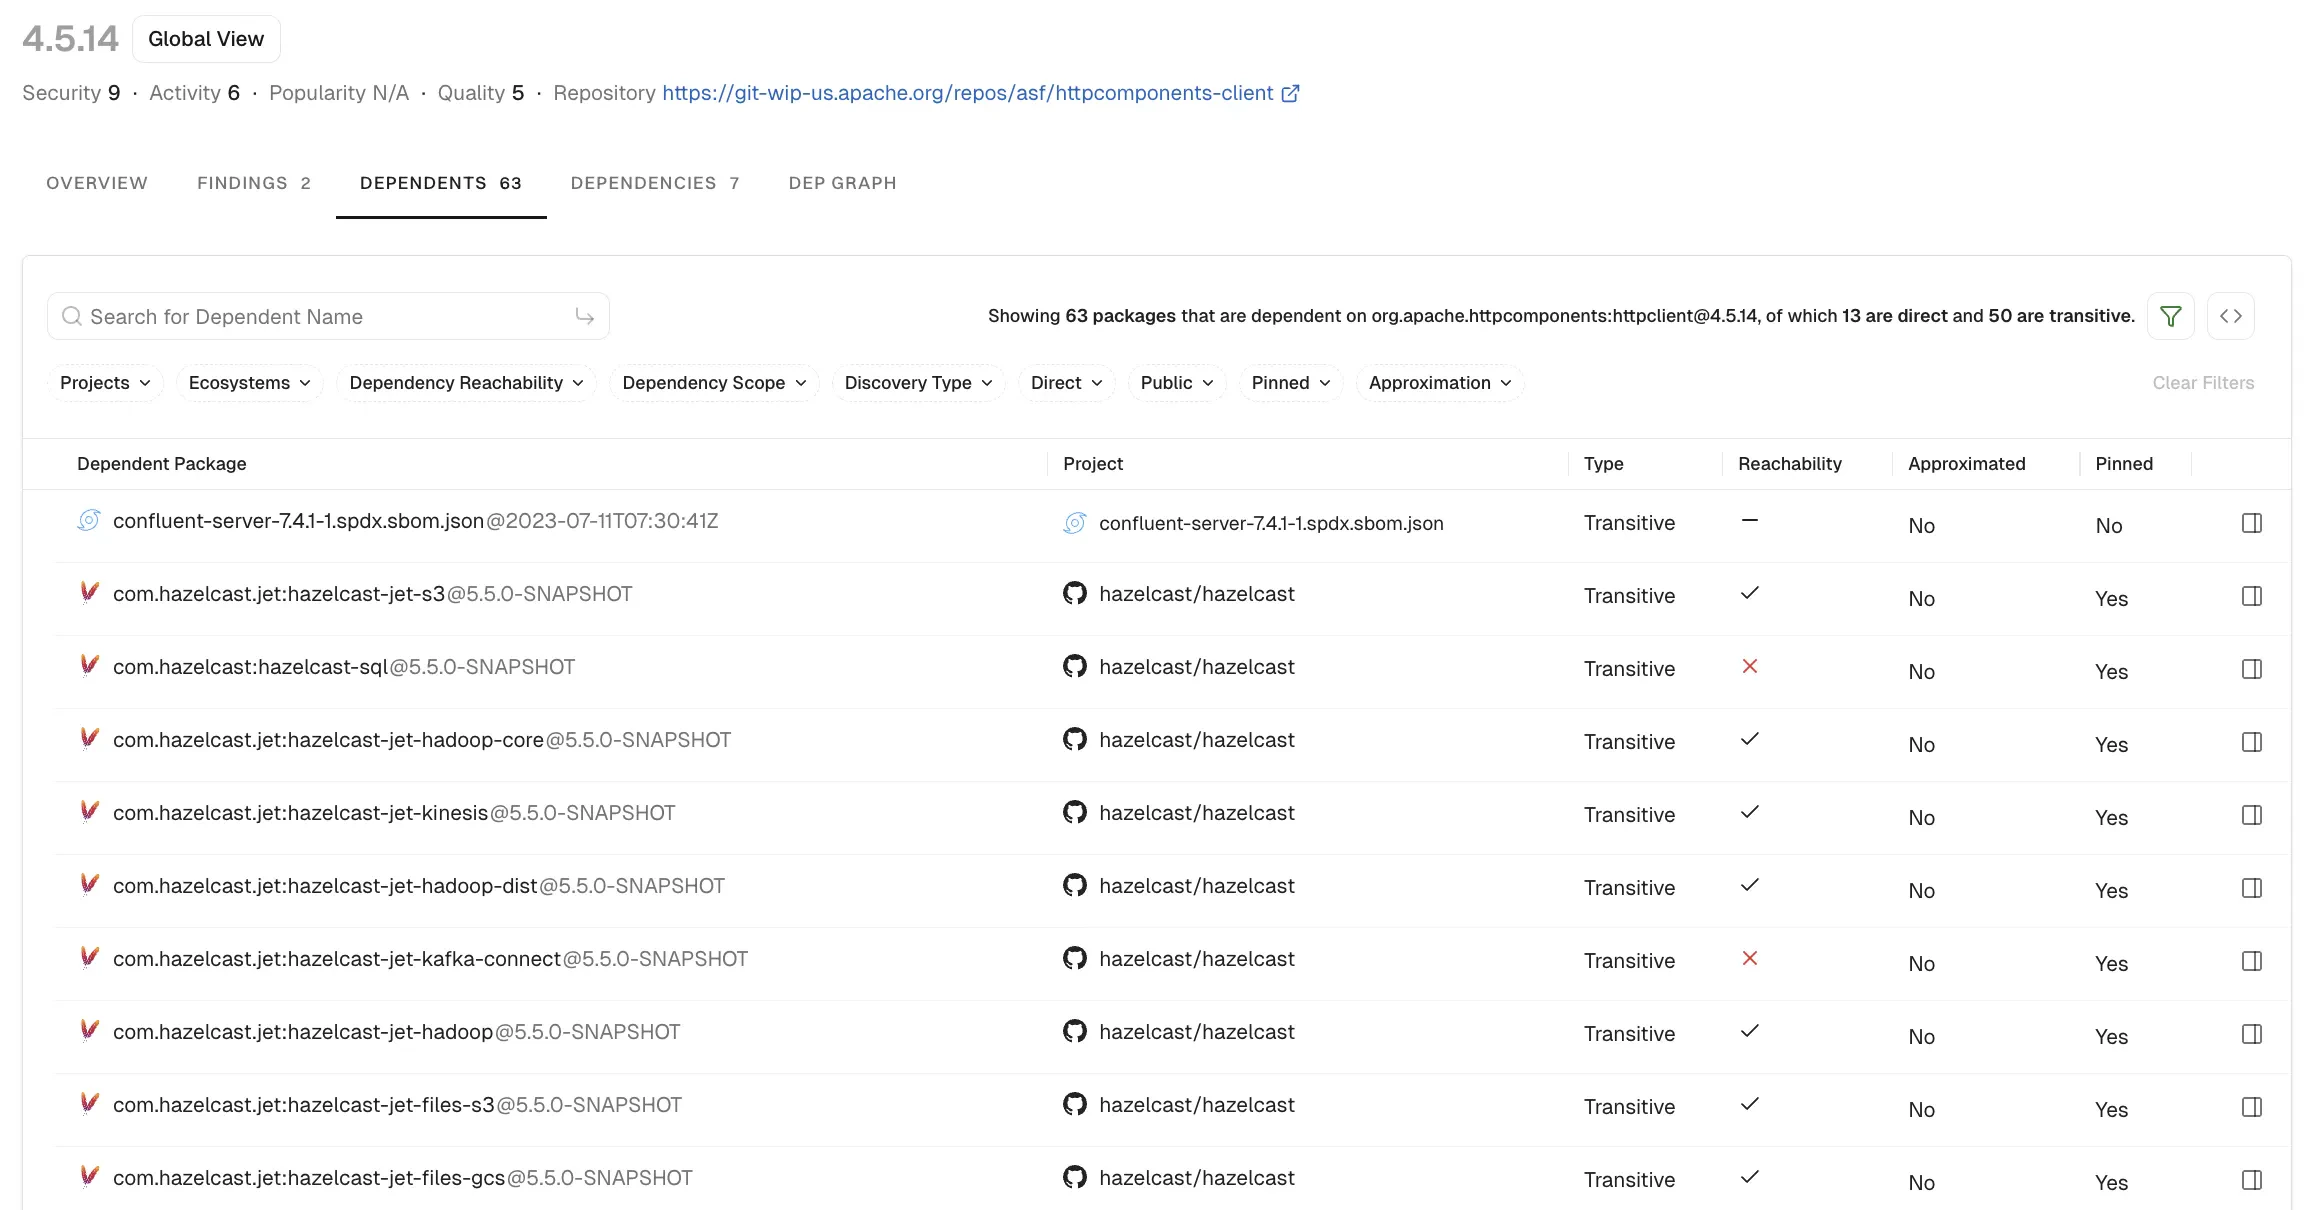Open hazelcast-jet-hadoop-dist package link
2306x1210 pixels.
pyautogui.click(x=325, y=886)
